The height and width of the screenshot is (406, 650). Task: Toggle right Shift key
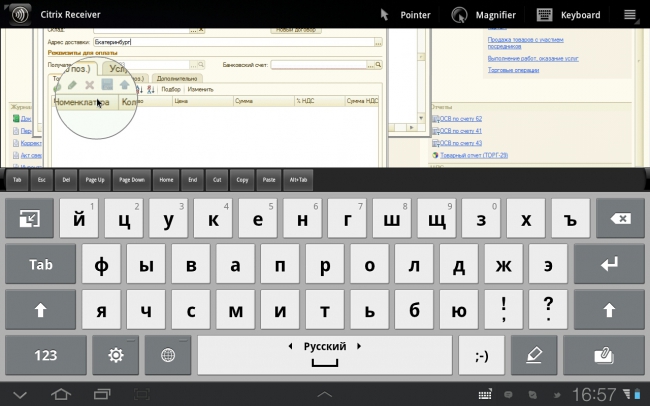click(x=609, y=309)
